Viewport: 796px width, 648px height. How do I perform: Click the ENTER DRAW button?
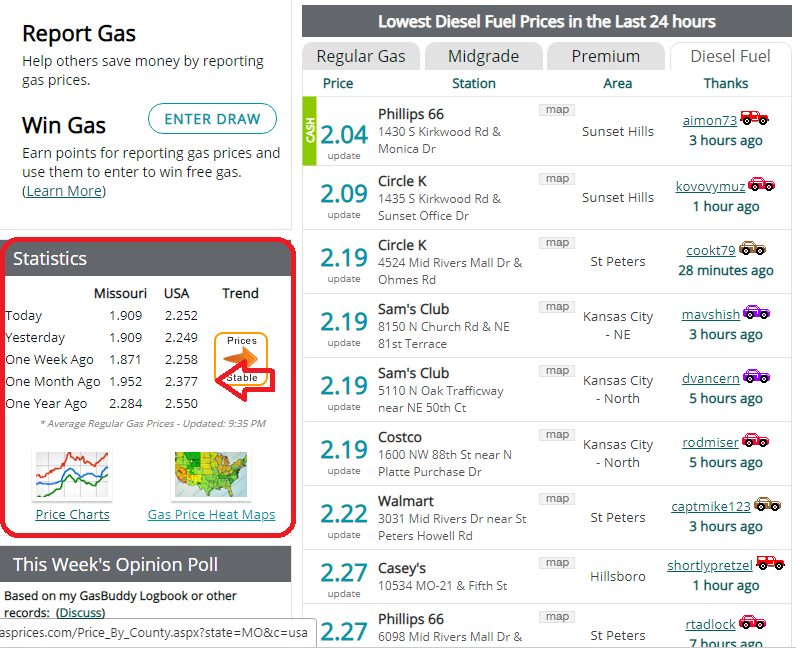tap(212, 119)
